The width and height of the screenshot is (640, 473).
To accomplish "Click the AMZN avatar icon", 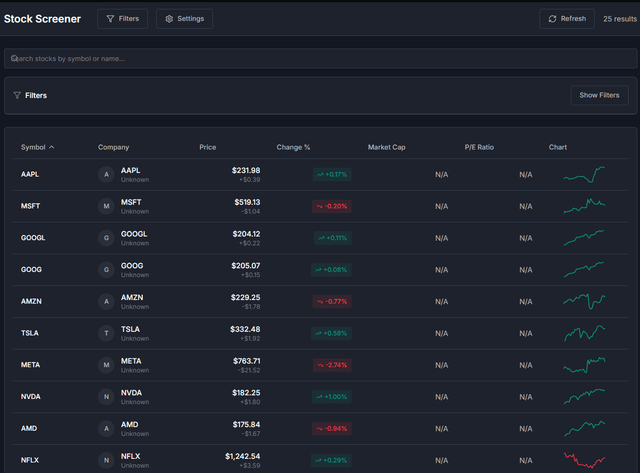I will [106, 302].
